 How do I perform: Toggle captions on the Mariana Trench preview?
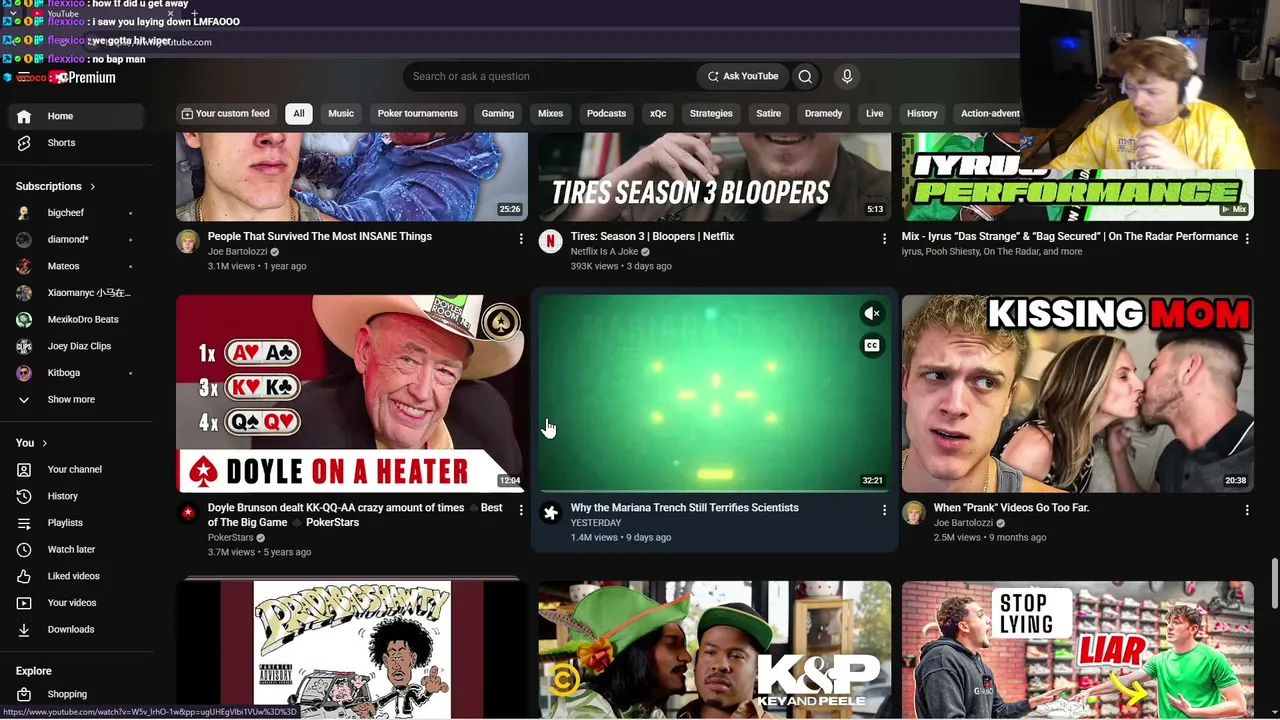(872, 346)
